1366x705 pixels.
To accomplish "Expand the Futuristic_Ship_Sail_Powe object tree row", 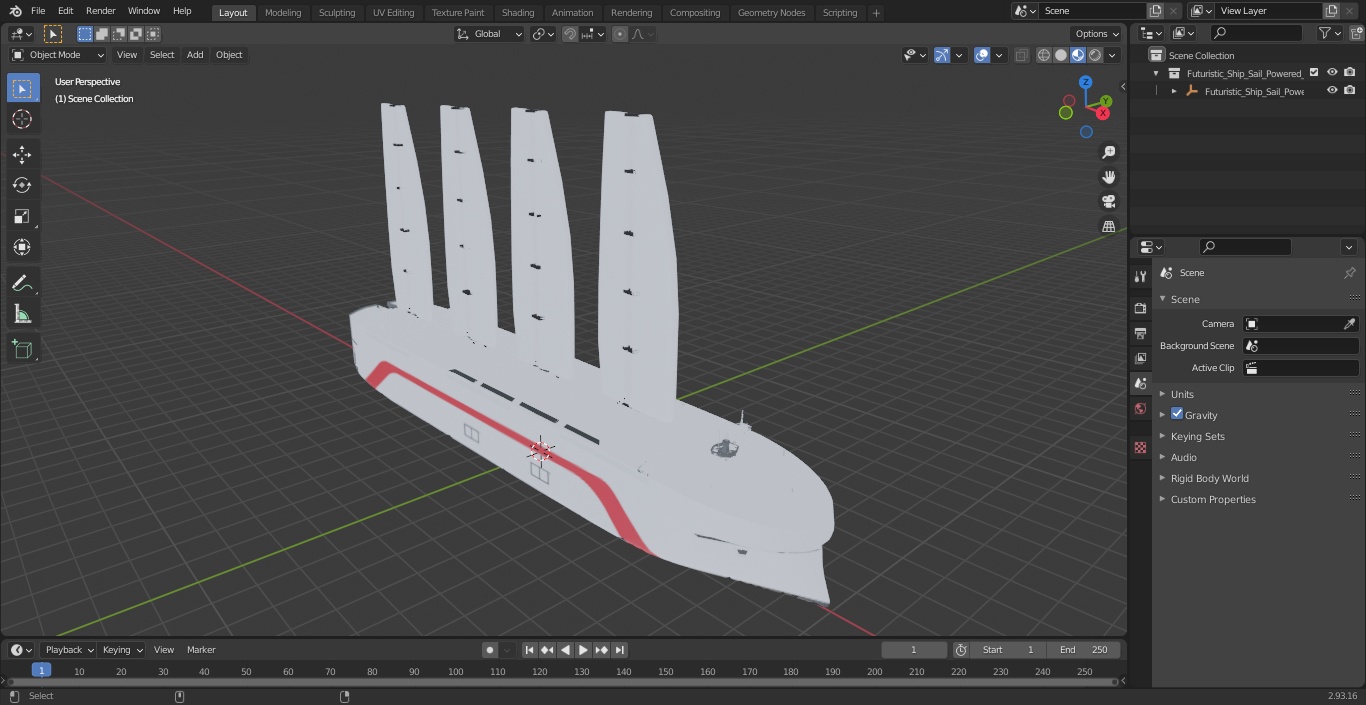I will coord(1174,91).
